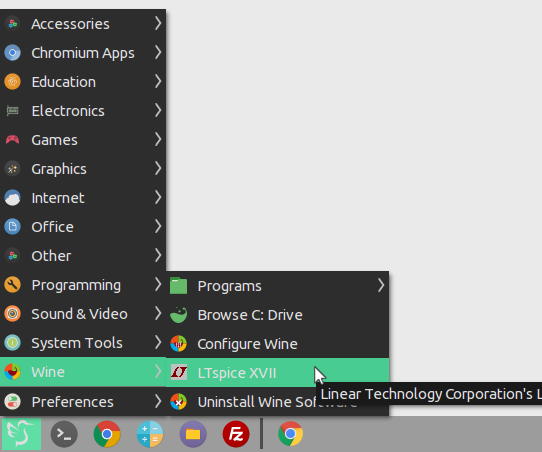
Task: Click the Internet cloud icon
Action: pyautogui.click(x=13, y=198)
